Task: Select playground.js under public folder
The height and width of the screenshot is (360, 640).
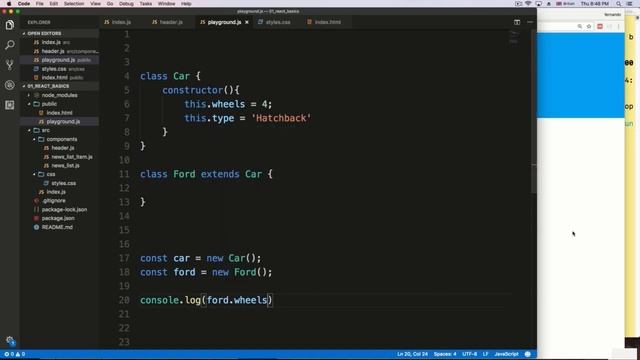Action: 63,122
